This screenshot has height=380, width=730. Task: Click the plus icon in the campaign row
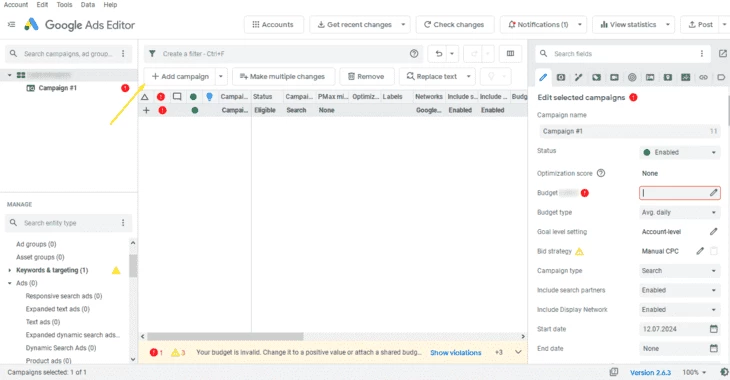(x=146, y=110)
